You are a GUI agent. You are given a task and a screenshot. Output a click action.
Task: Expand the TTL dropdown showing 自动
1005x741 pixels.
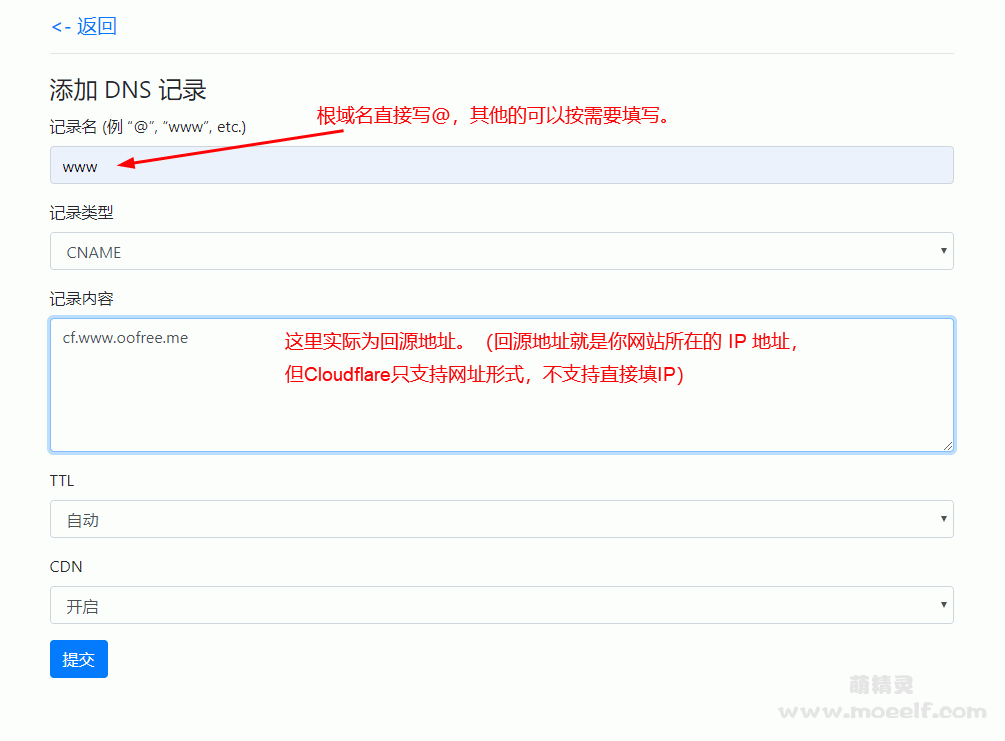(500, 520)
